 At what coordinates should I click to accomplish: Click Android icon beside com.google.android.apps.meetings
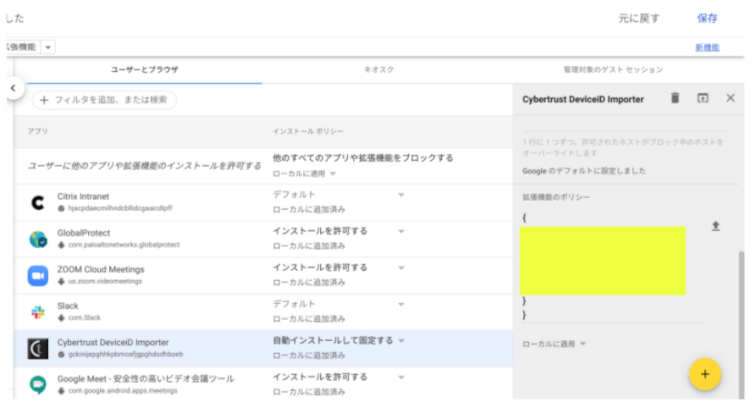point(61,391)
